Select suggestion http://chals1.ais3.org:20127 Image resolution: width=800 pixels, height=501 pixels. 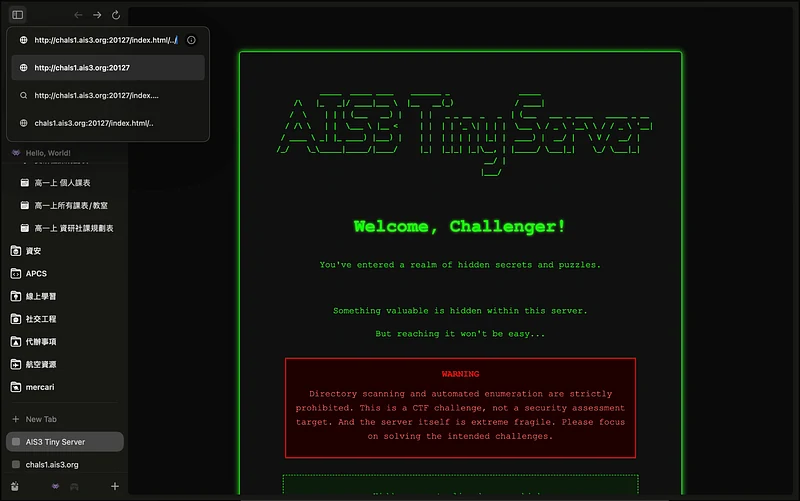click(108, 67)
